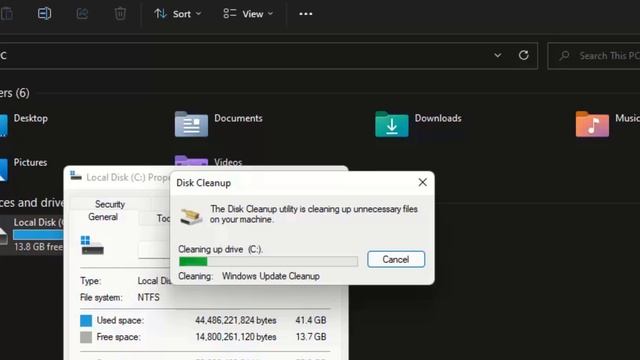
Task: Click the Cleaning up drive (C:) label
Action: (x=220, y=249)
